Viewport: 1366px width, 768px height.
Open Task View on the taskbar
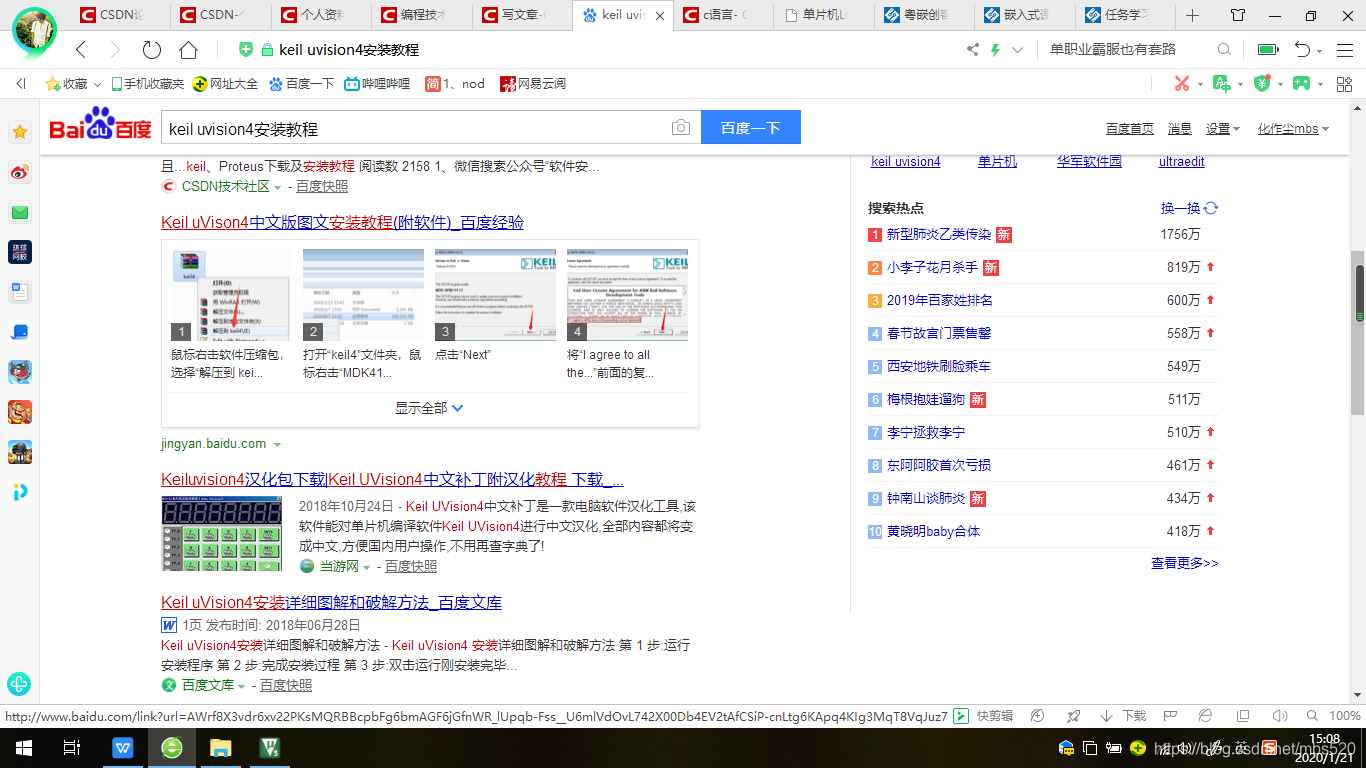(72, 748)
